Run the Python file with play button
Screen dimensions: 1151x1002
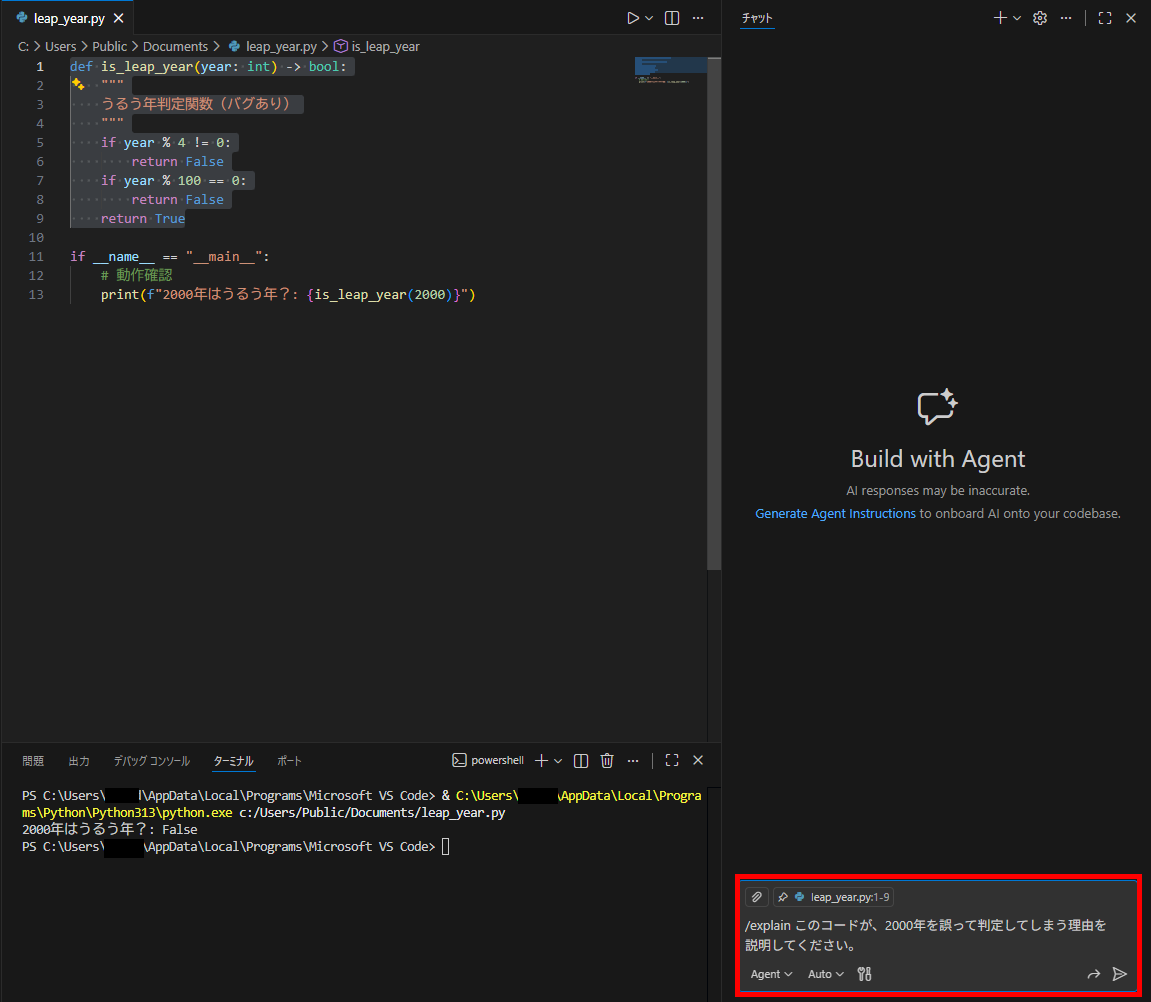(632, 18)
